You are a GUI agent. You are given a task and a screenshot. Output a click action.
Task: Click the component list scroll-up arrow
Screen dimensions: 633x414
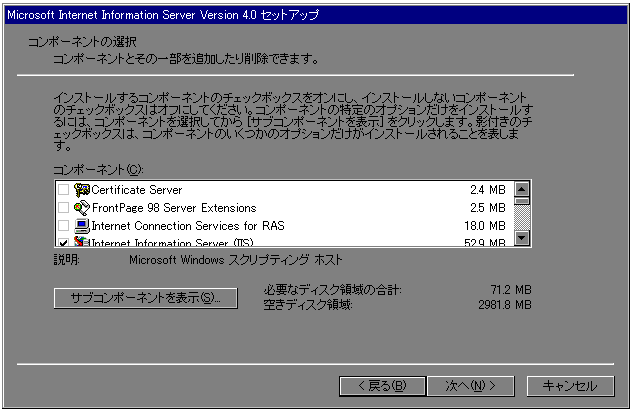522,189
